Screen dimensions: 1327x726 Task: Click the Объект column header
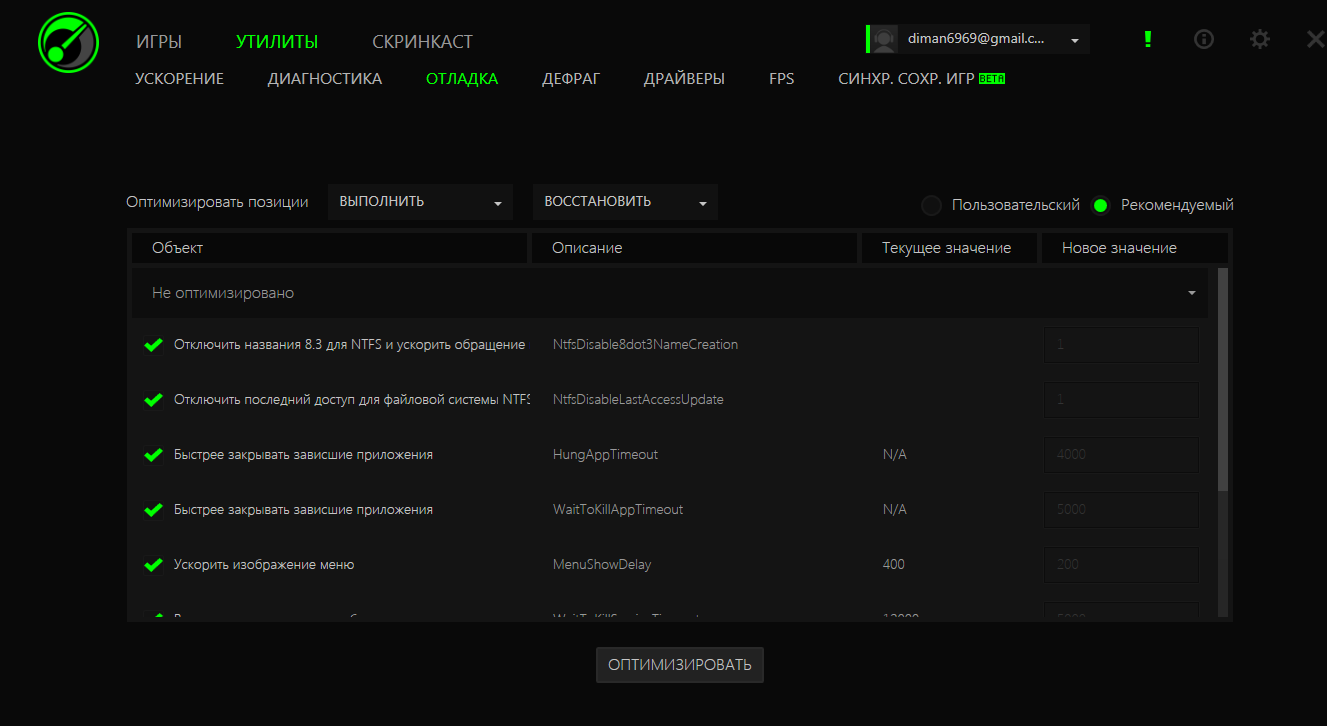(x=329, y=248)
